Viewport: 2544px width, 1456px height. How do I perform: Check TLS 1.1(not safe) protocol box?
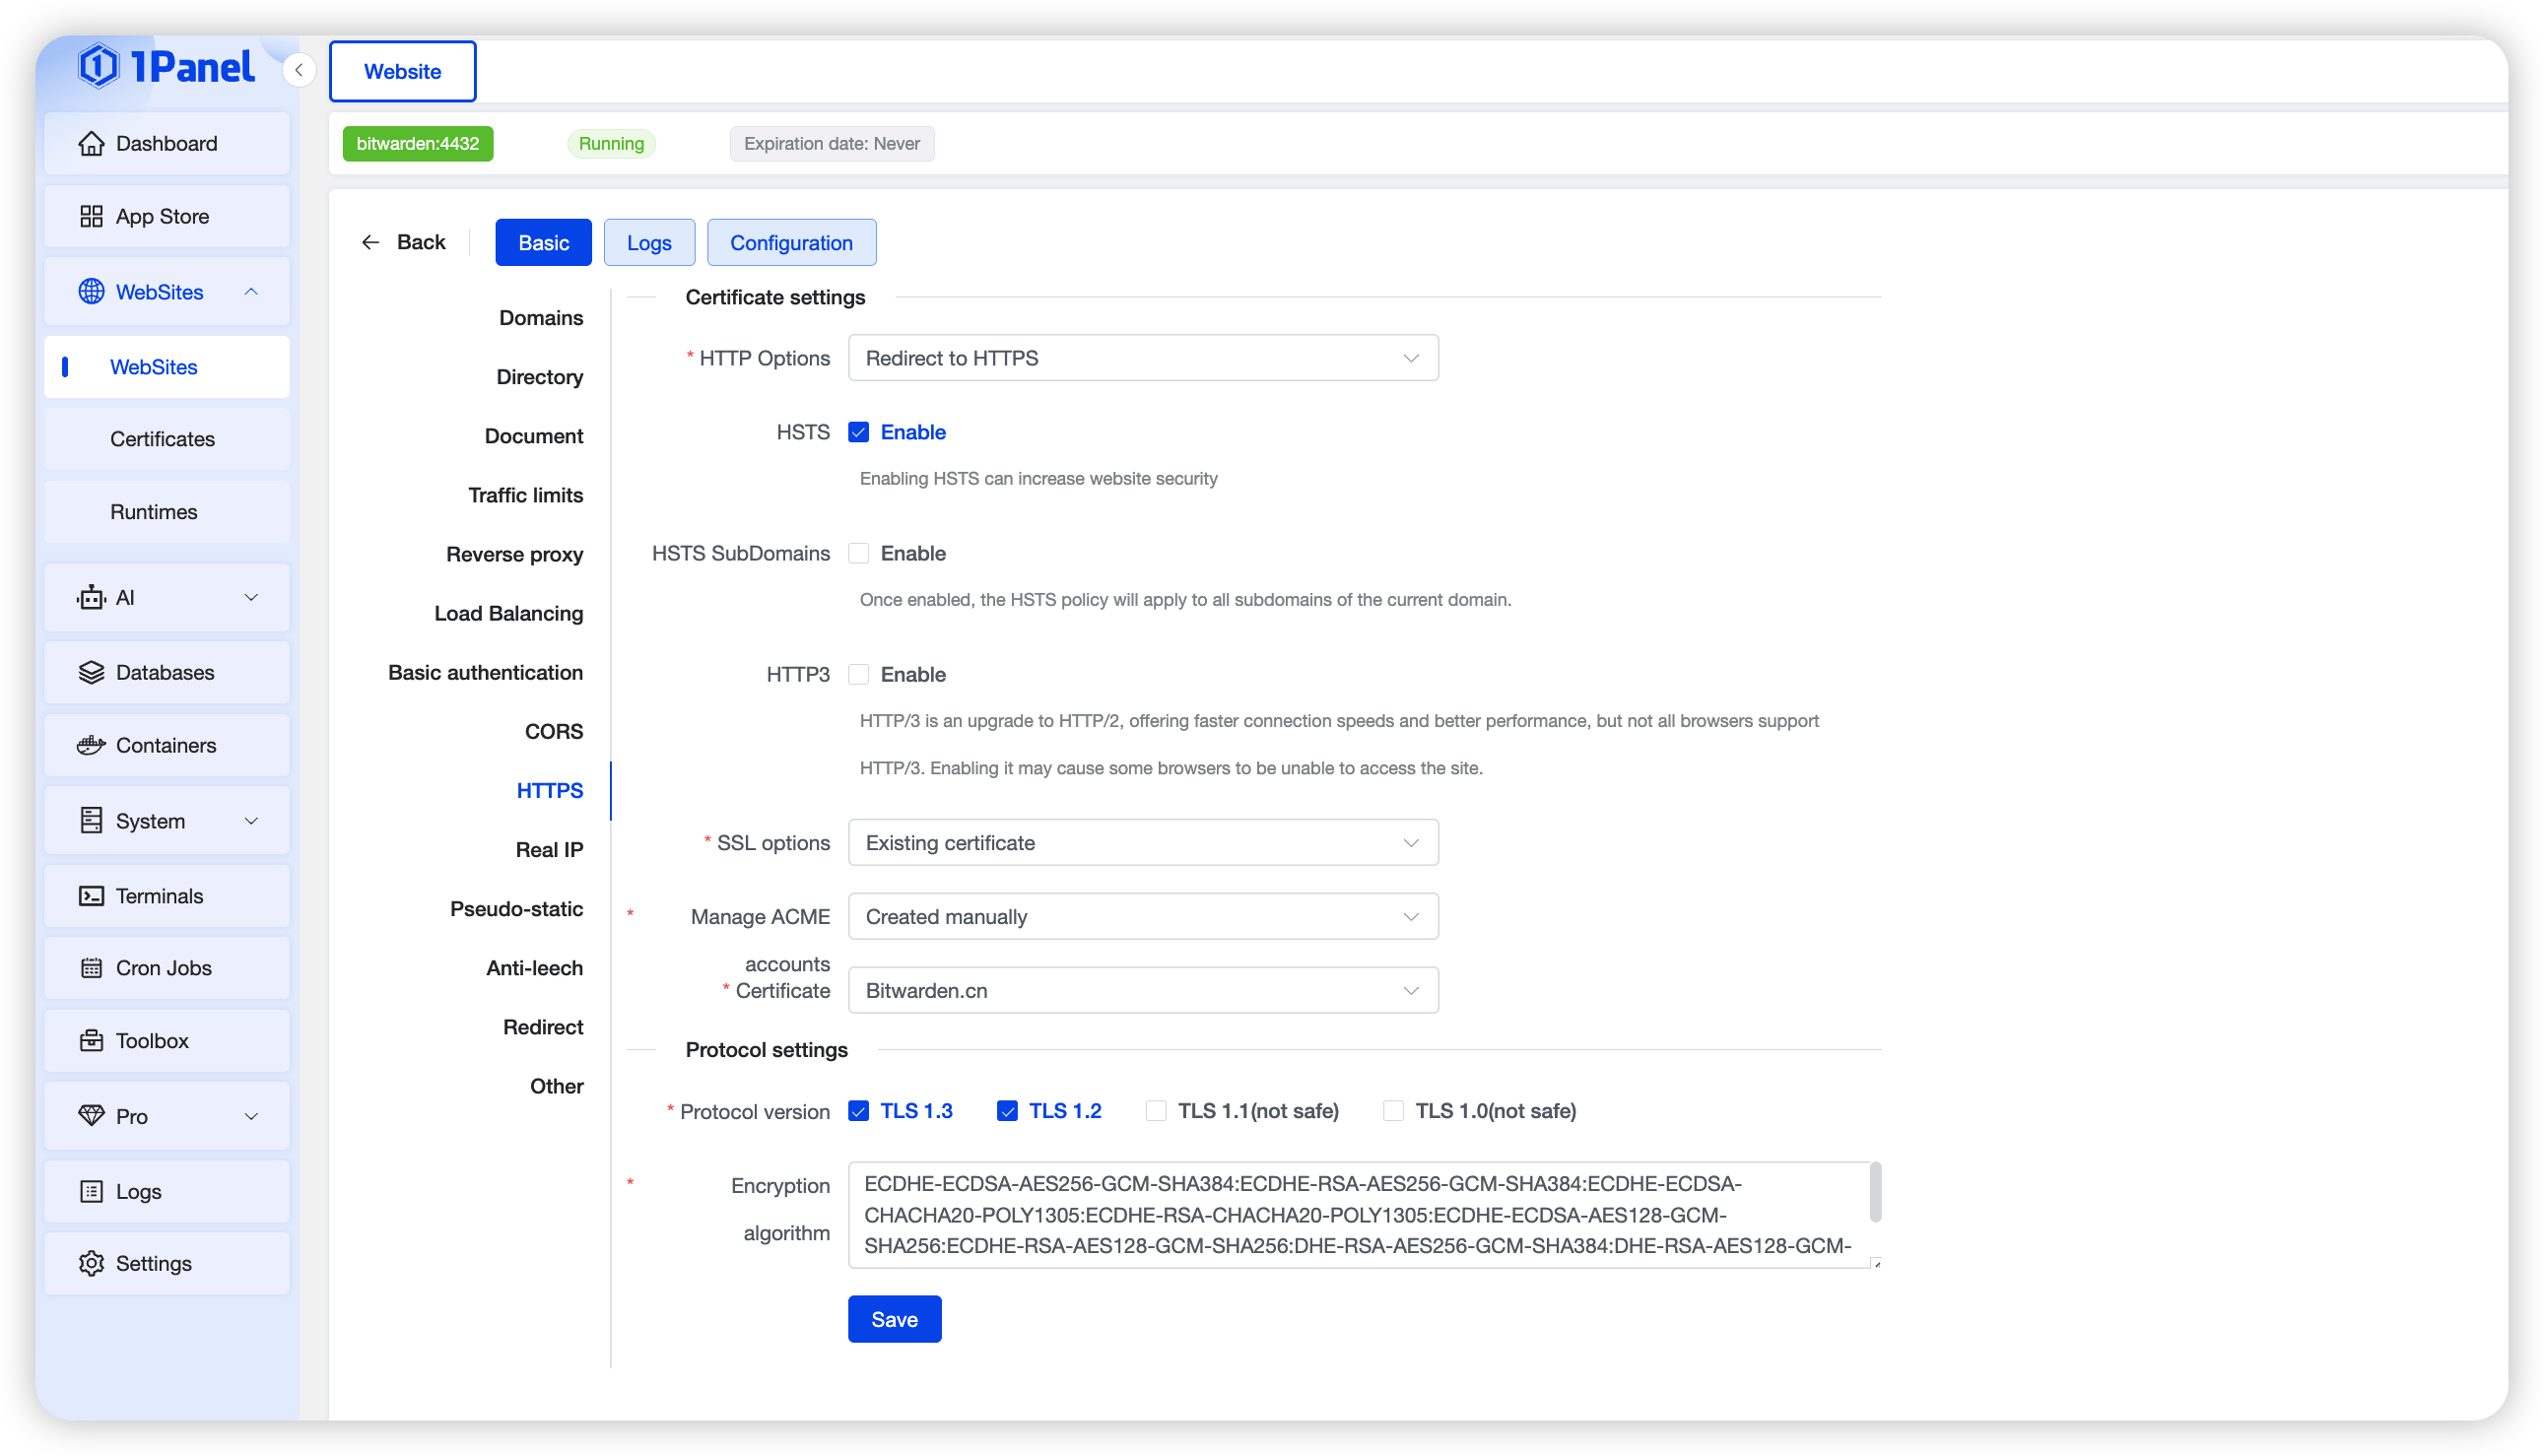pyautogui.click(x=1156, y=1111)
